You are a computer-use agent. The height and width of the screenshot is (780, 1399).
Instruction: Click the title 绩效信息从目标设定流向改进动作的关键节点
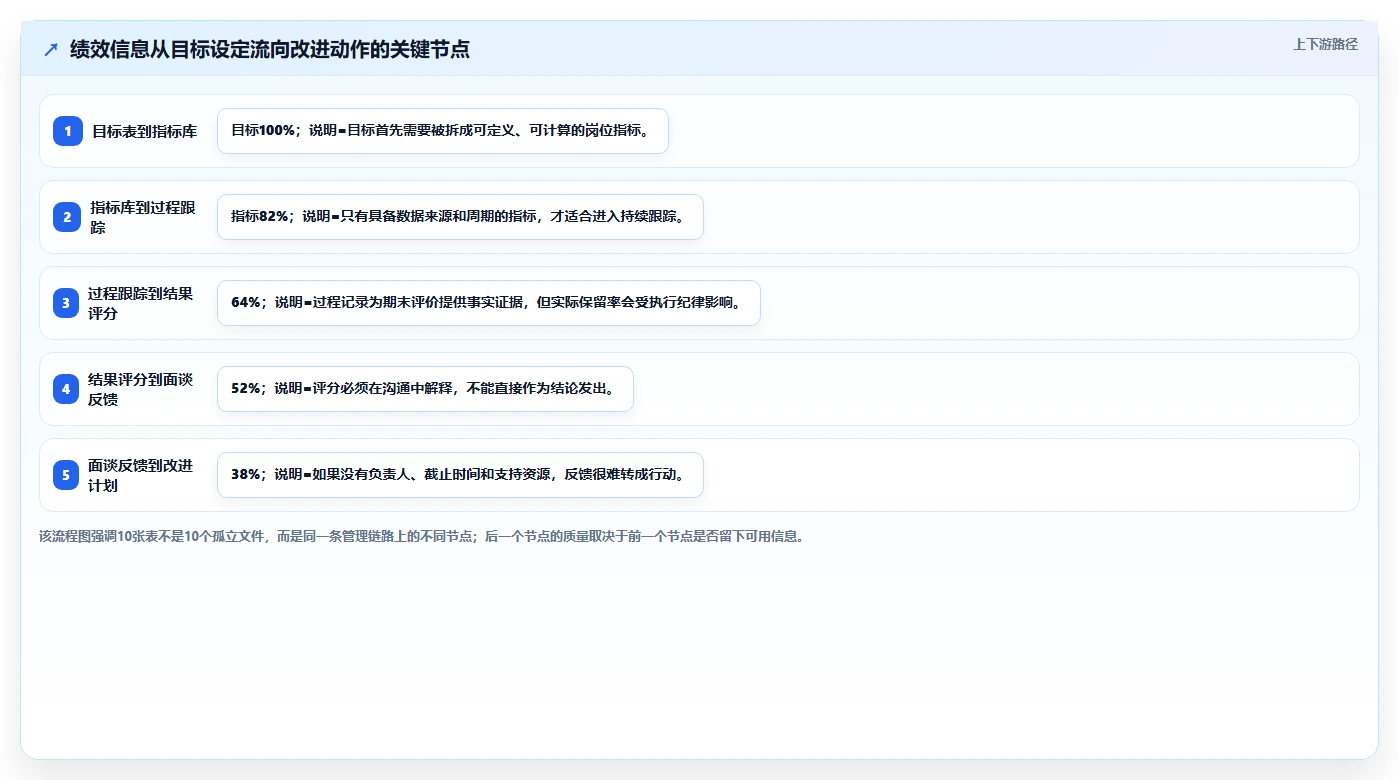click(x=270, y=49)
